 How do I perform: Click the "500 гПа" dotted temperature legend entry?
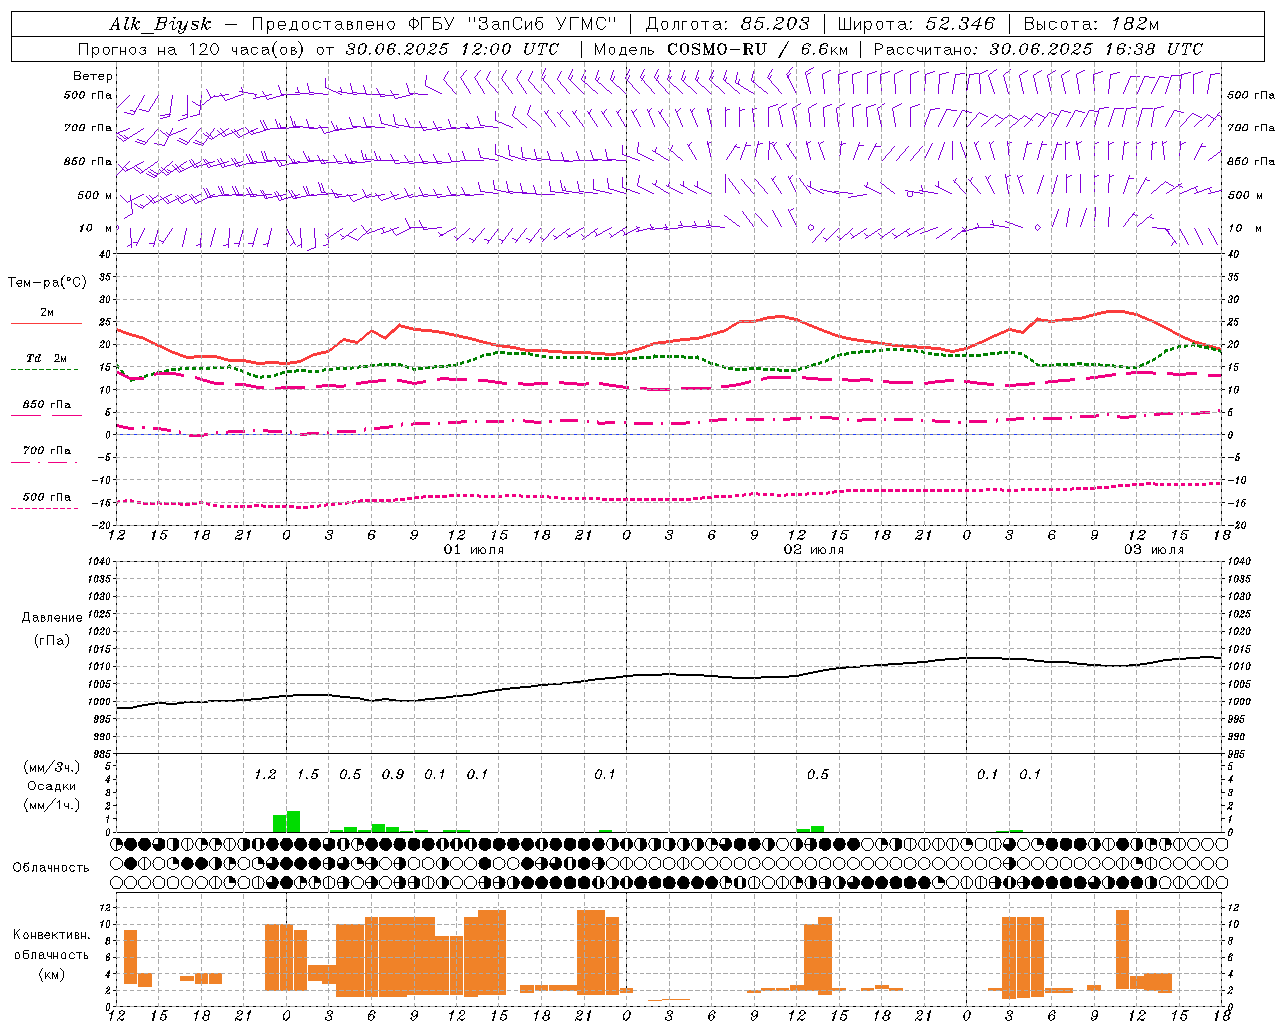point(47,497)
